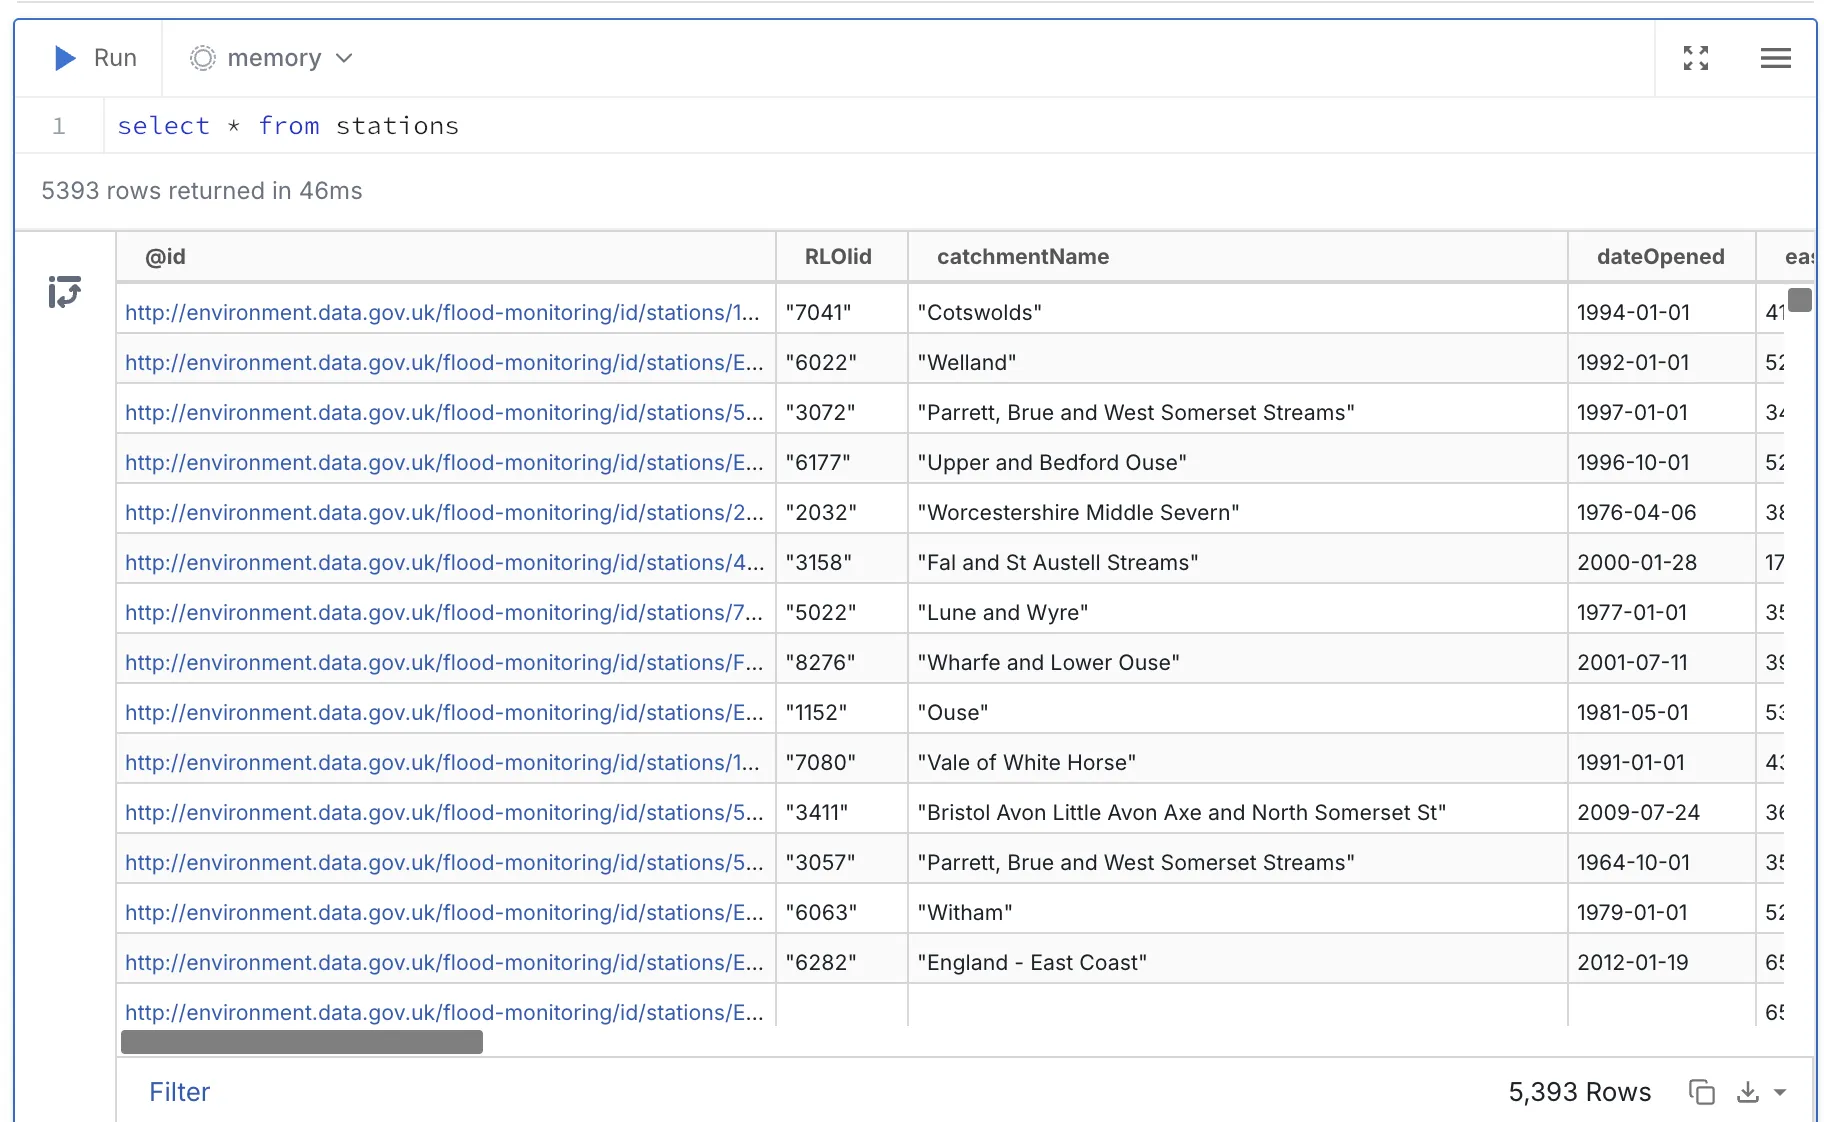Expand download options caret arrow
1824x1122 pixels.
click(x=1780, y=1092)
